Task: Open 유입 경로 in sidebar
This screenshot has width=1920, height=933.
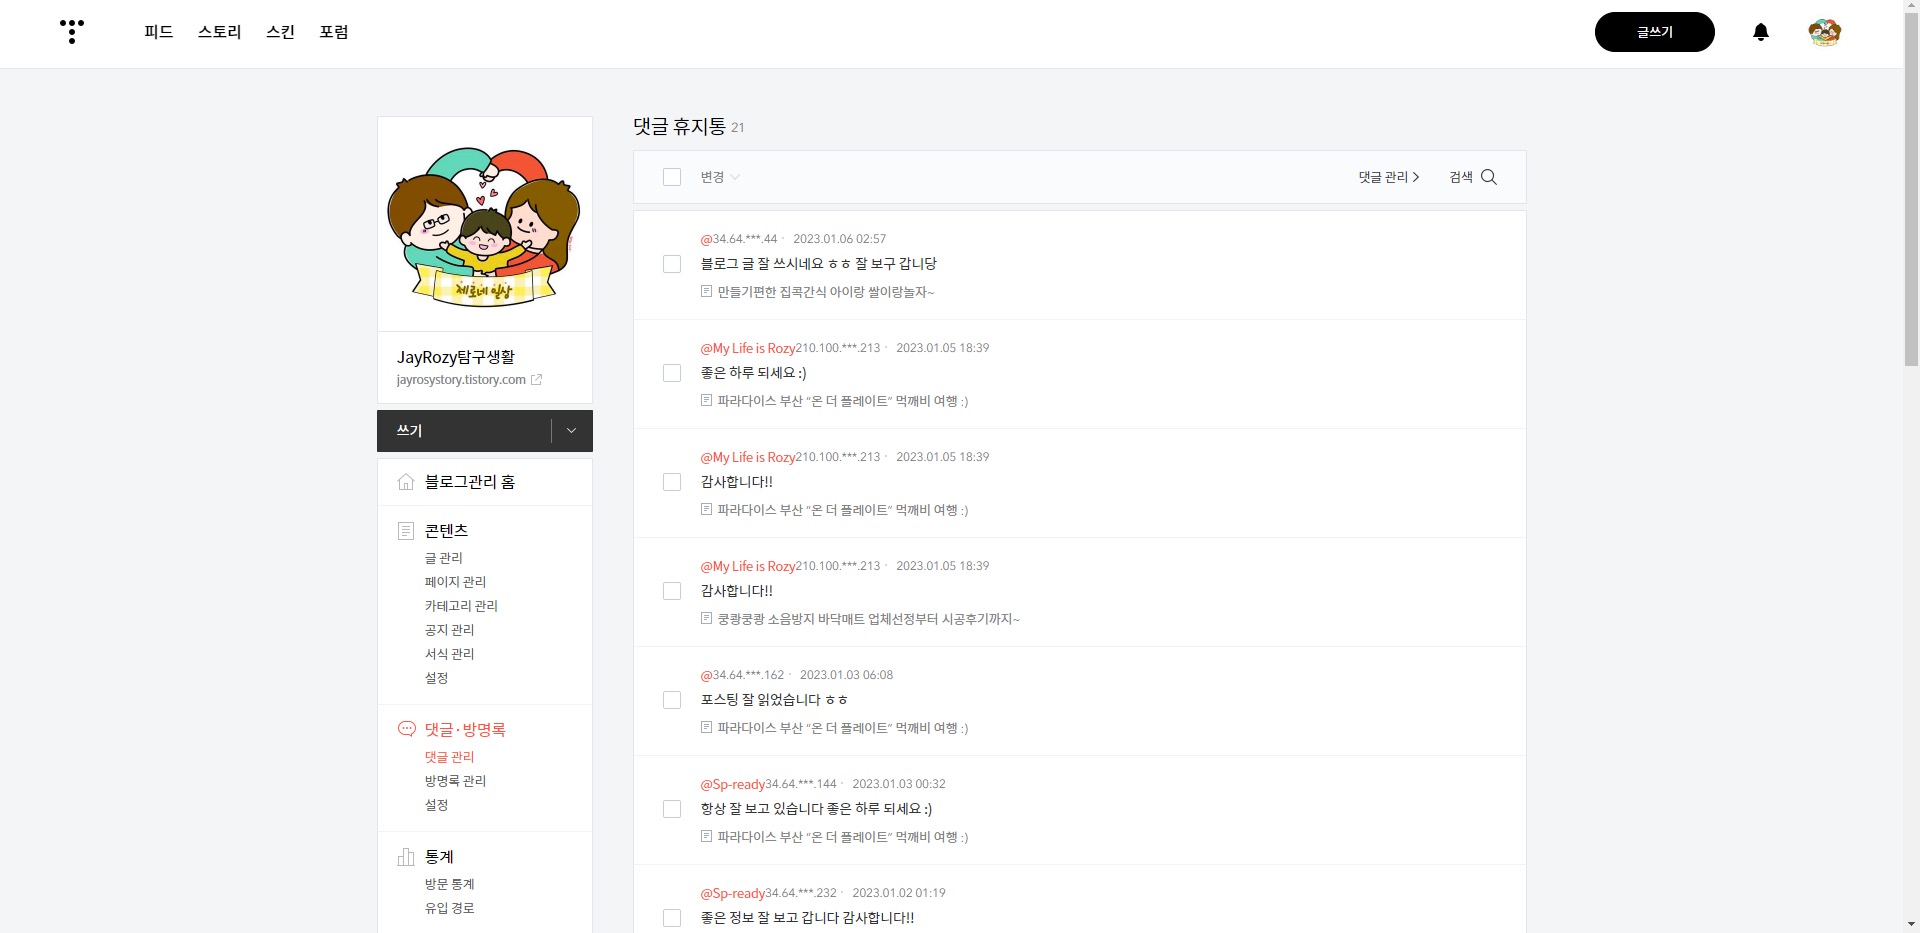Action: click(449, 908)
